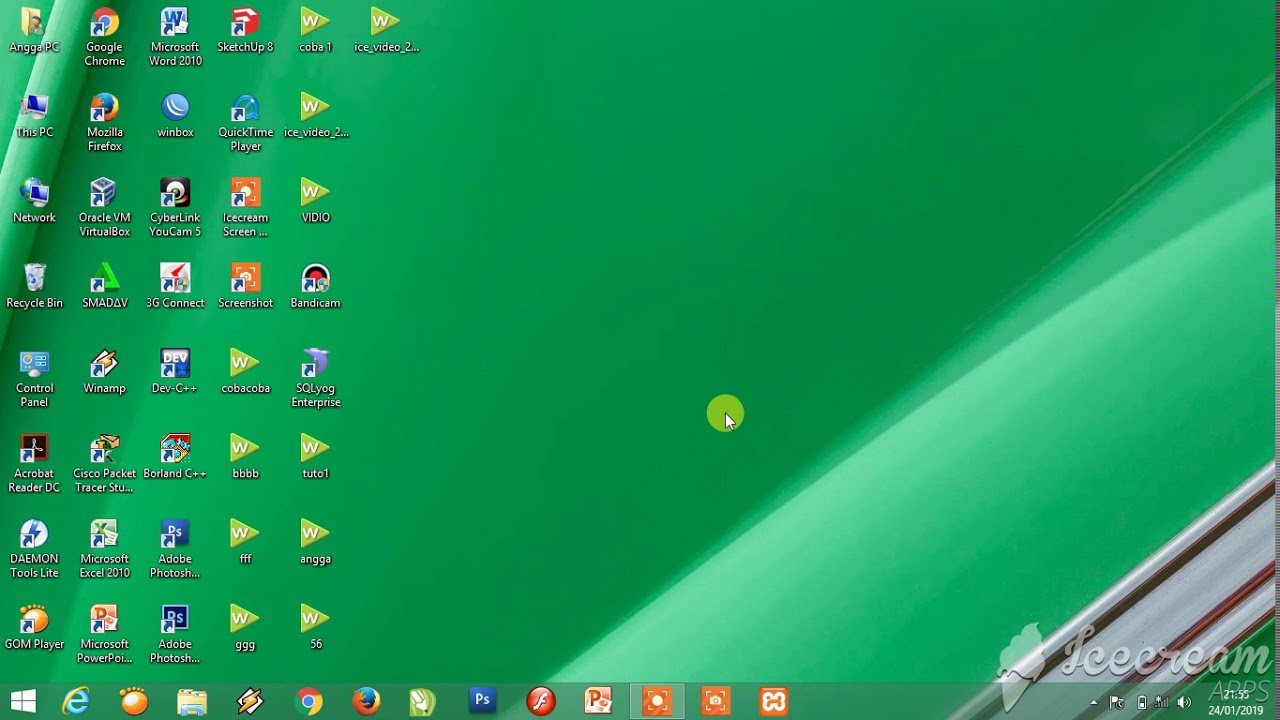Open PowerPoint from the taskbar
The width and height of the screenshot is (1280, 720).
click(x=598, y=701)
